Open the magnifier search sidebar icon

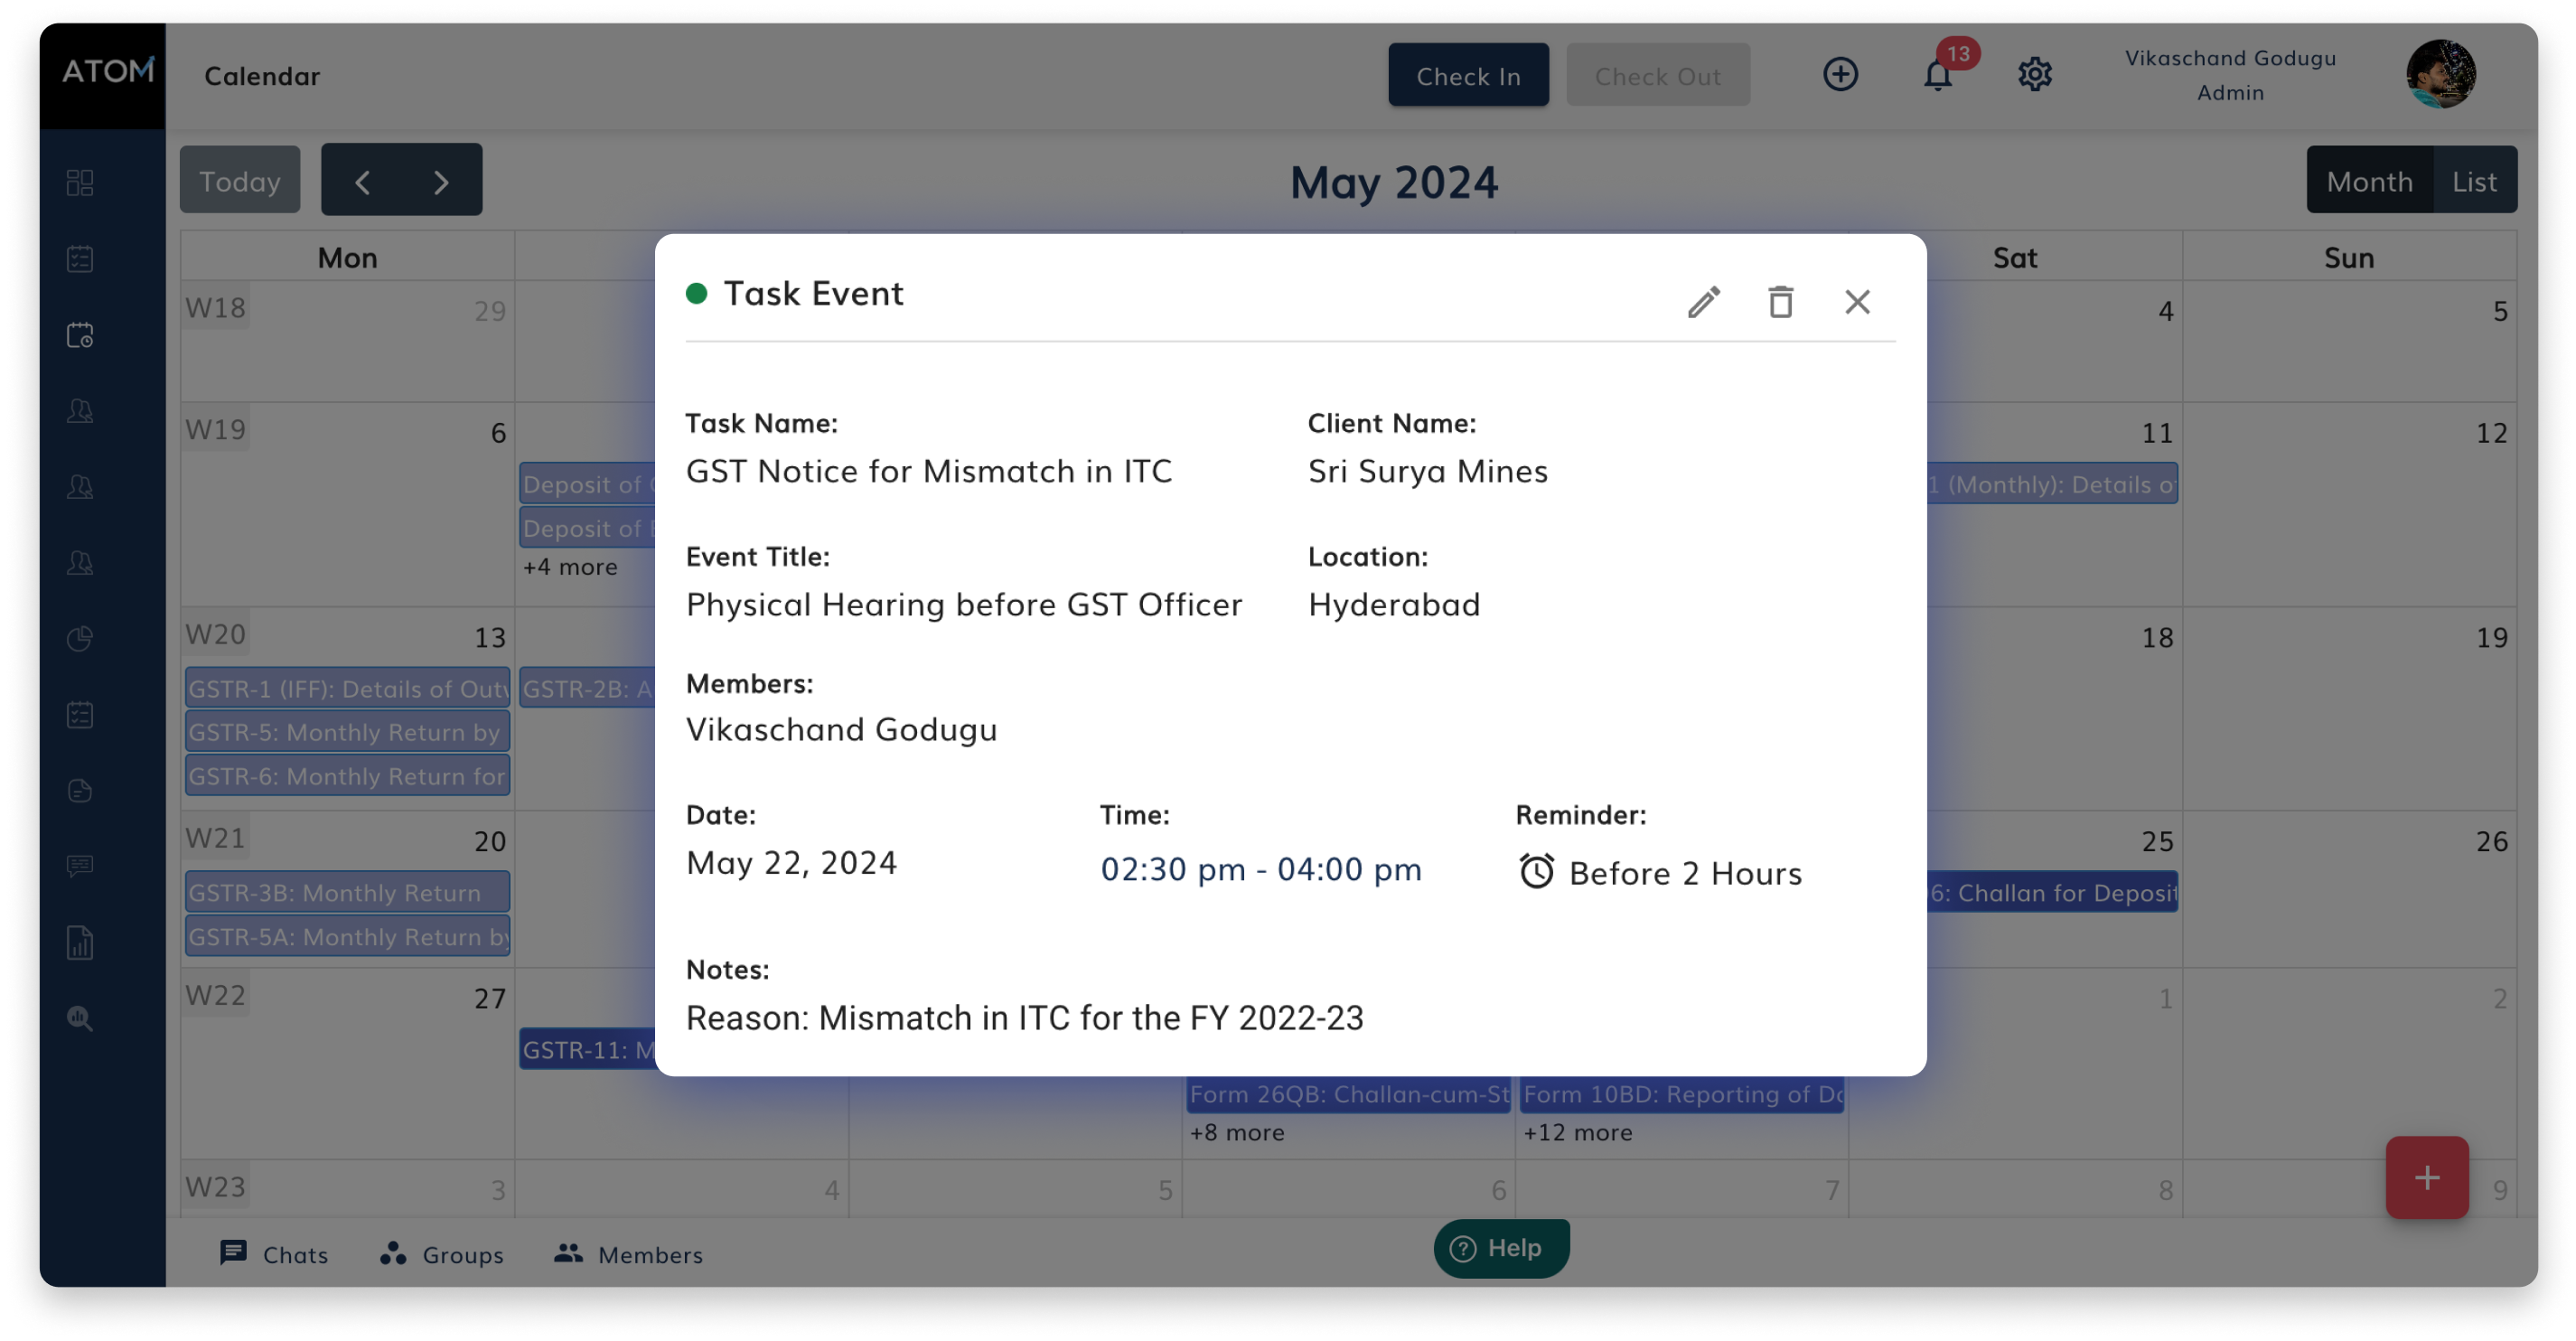80,1019
